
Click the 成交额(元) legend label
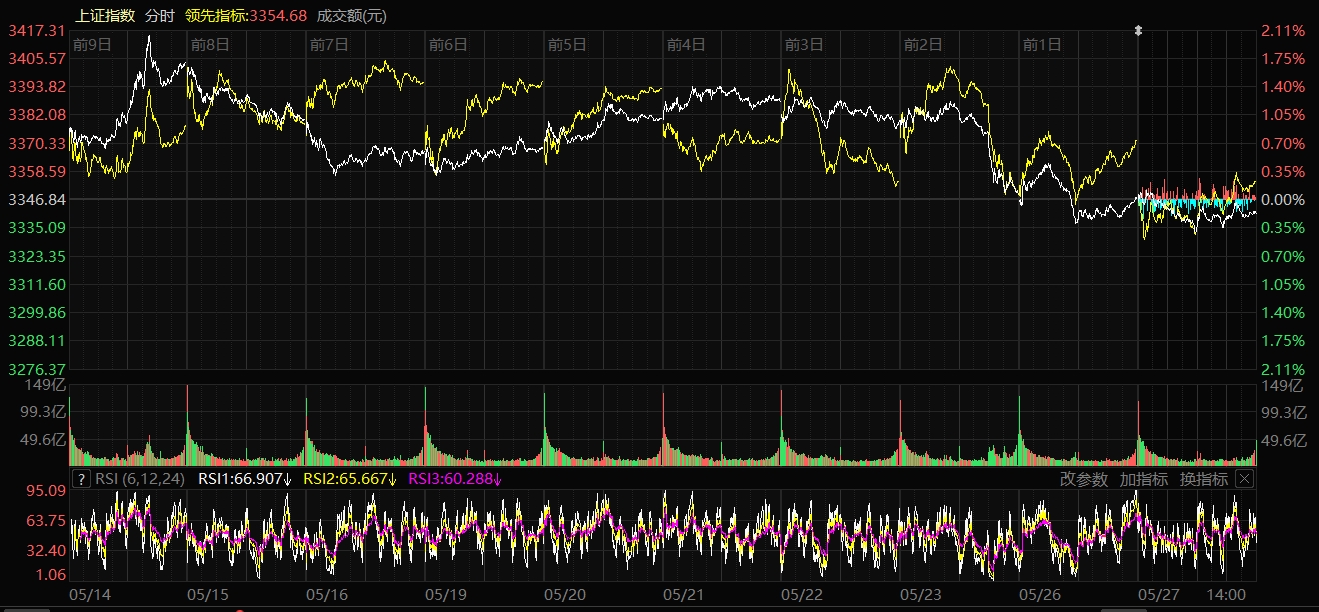tap(351, 15)
